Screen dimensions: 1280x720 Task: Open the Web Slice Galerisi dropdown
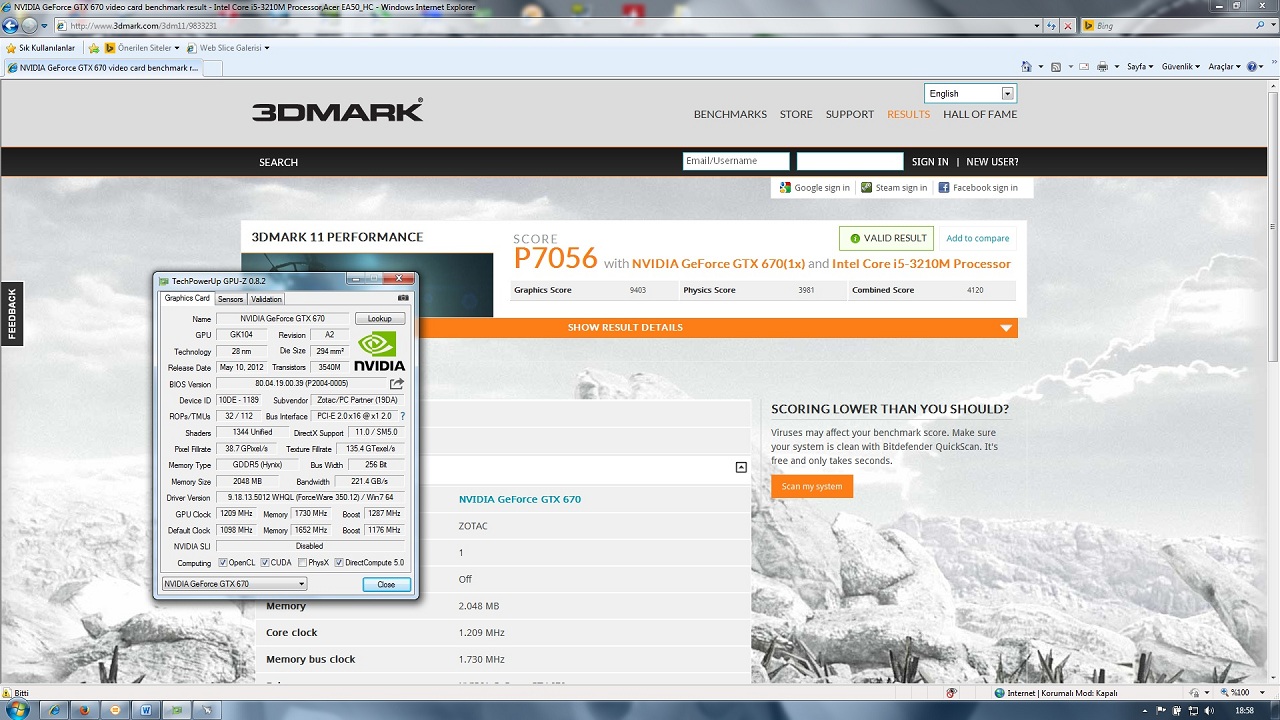coord(228,48)
